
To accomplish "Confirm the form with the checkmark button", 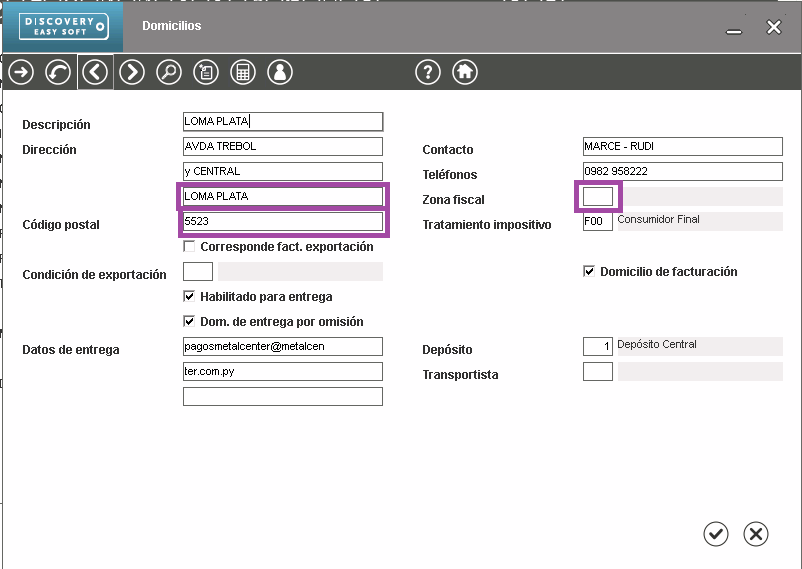I will [x=716, y=534].
